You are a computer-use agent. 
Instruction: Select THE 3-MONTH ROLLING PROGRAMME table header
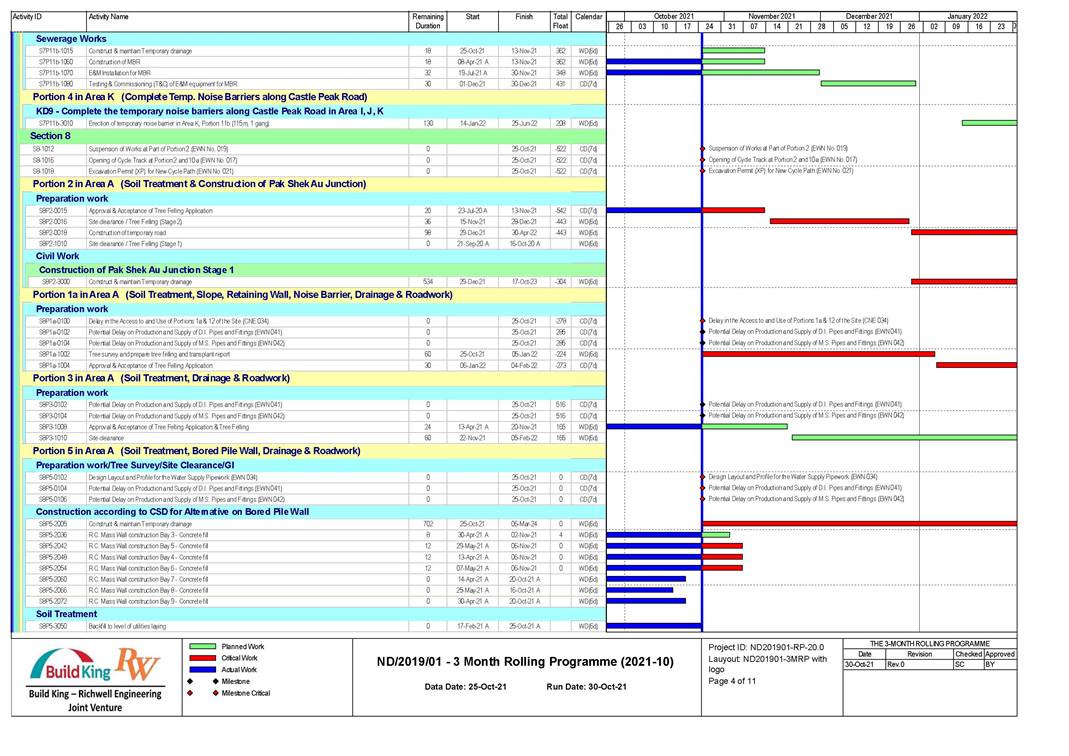tap(930, 644)
